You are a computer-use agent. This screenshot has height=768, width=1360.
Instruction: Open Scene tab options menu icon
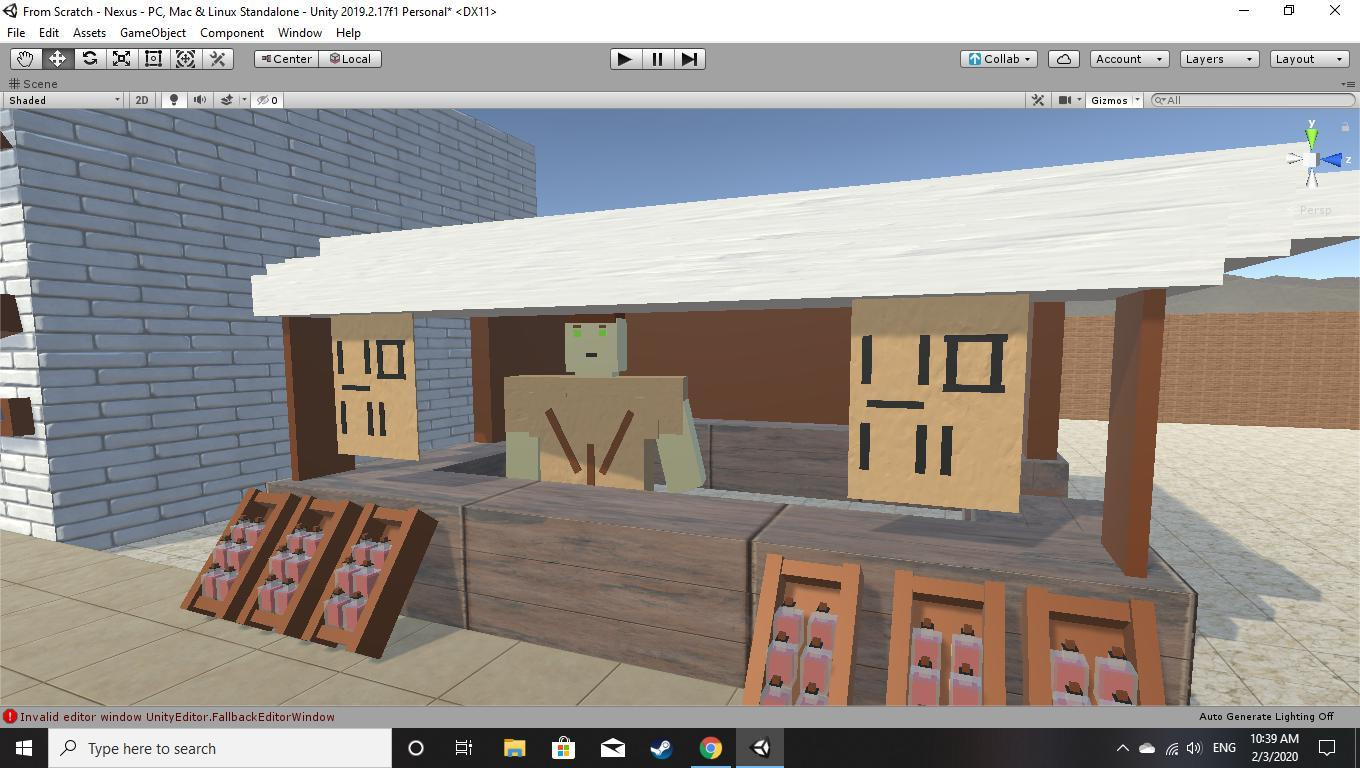click(1346, 84)
